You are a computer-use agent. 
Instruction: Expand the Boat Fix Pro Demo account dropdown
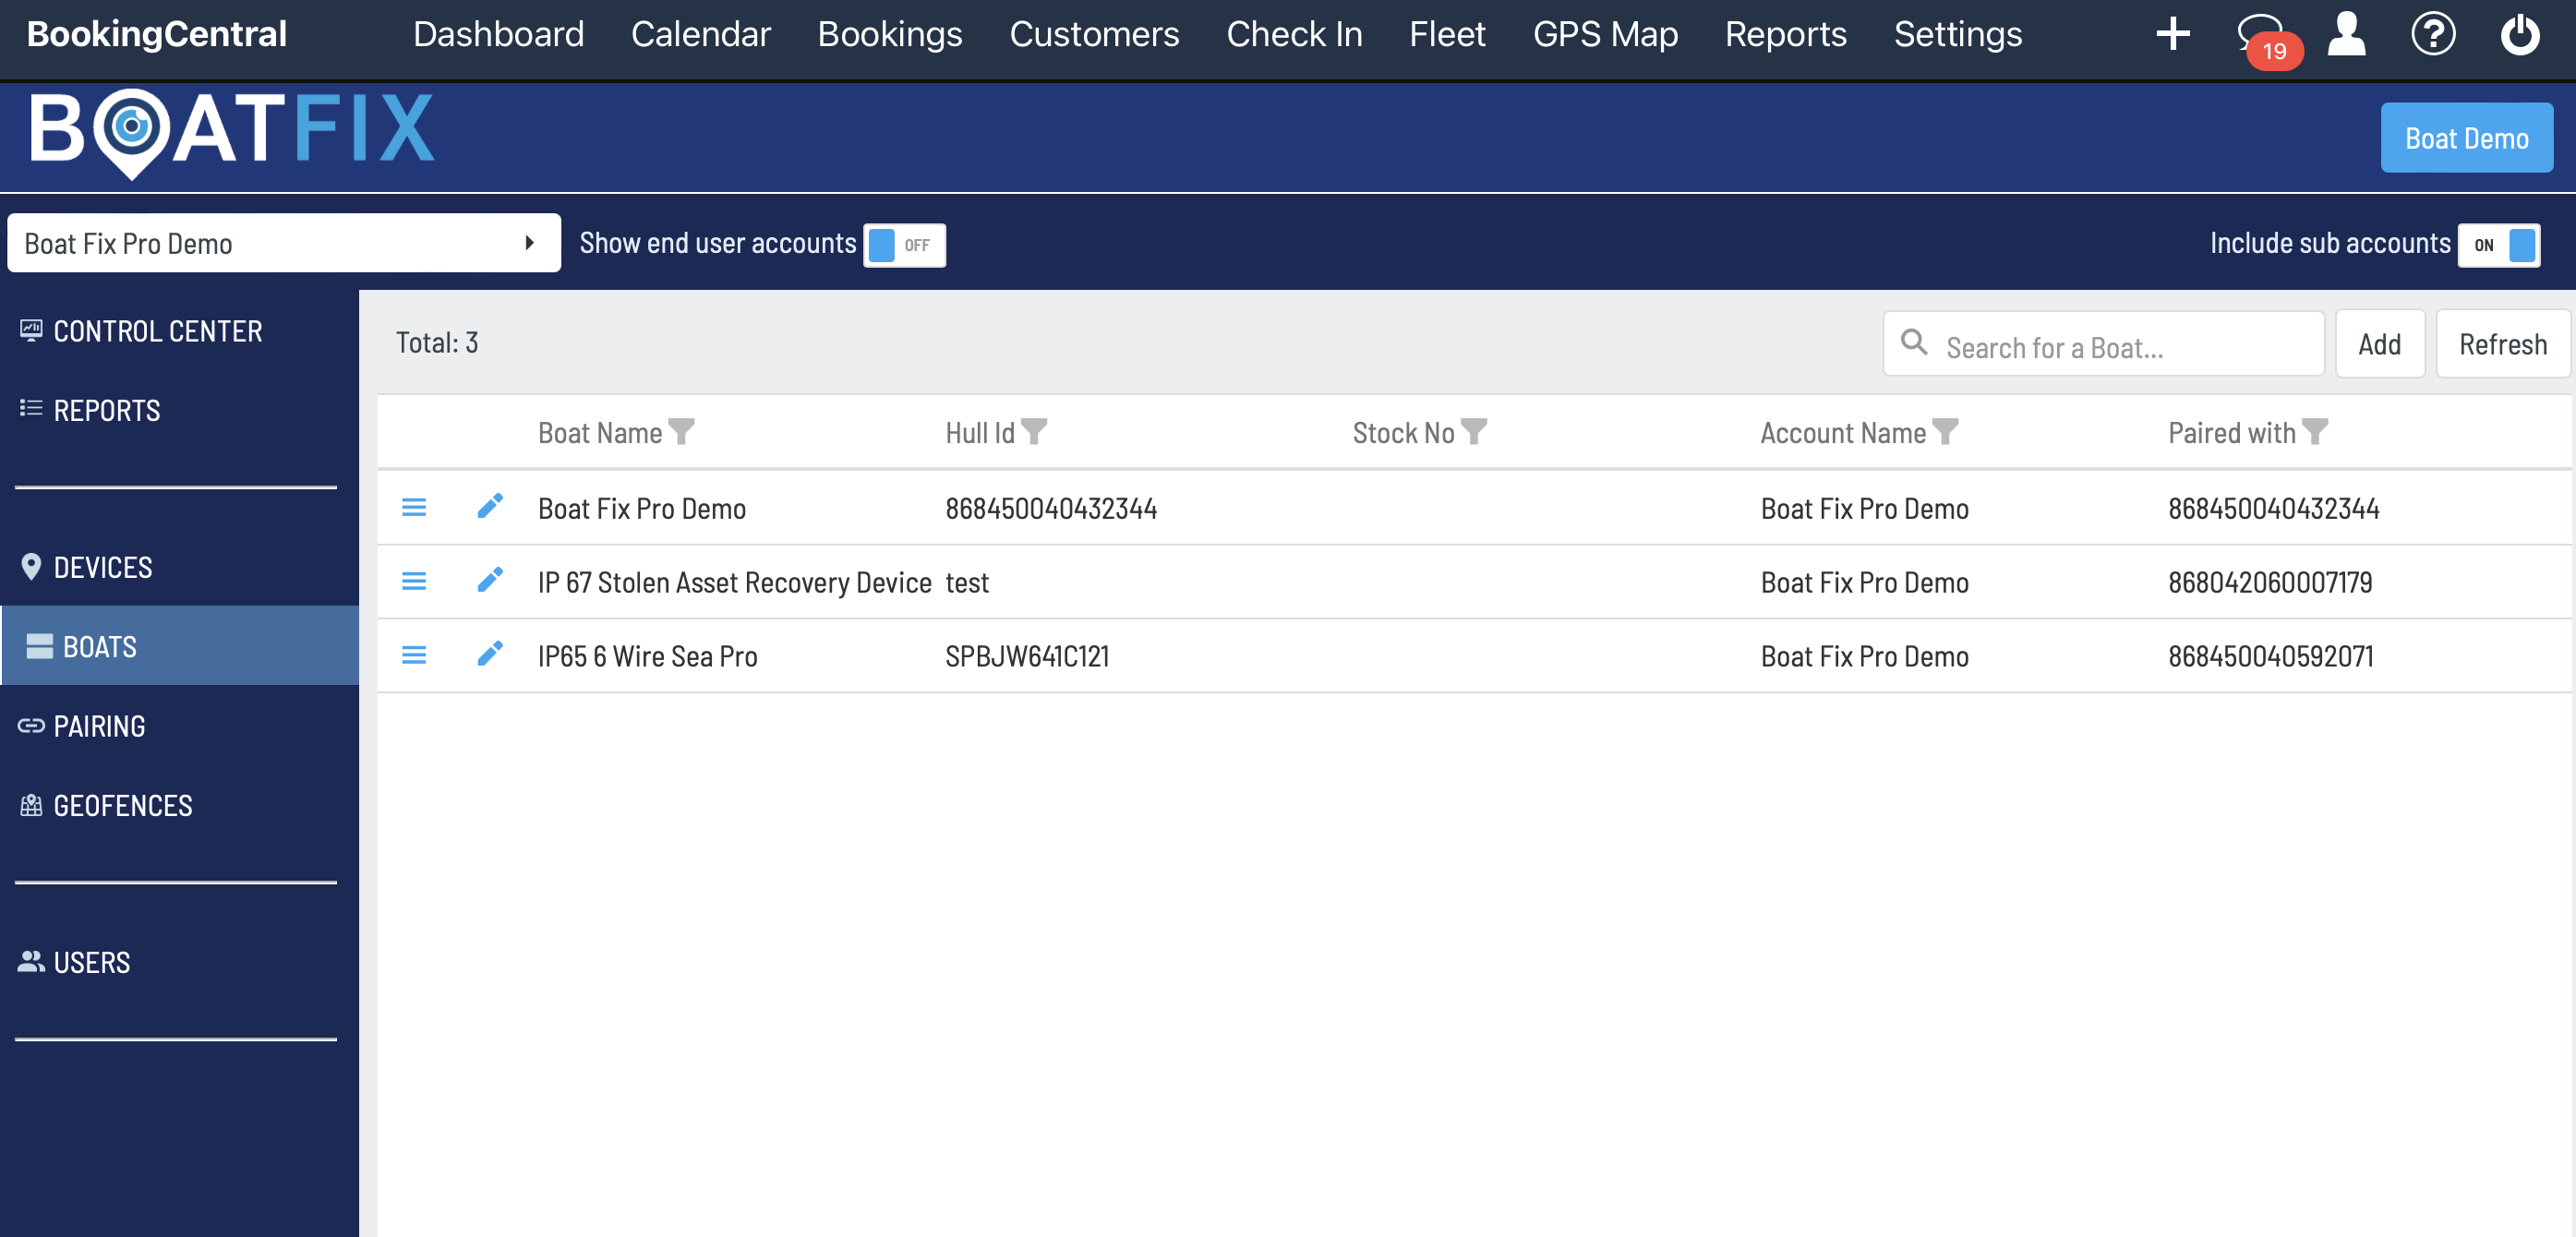(284, 243)
